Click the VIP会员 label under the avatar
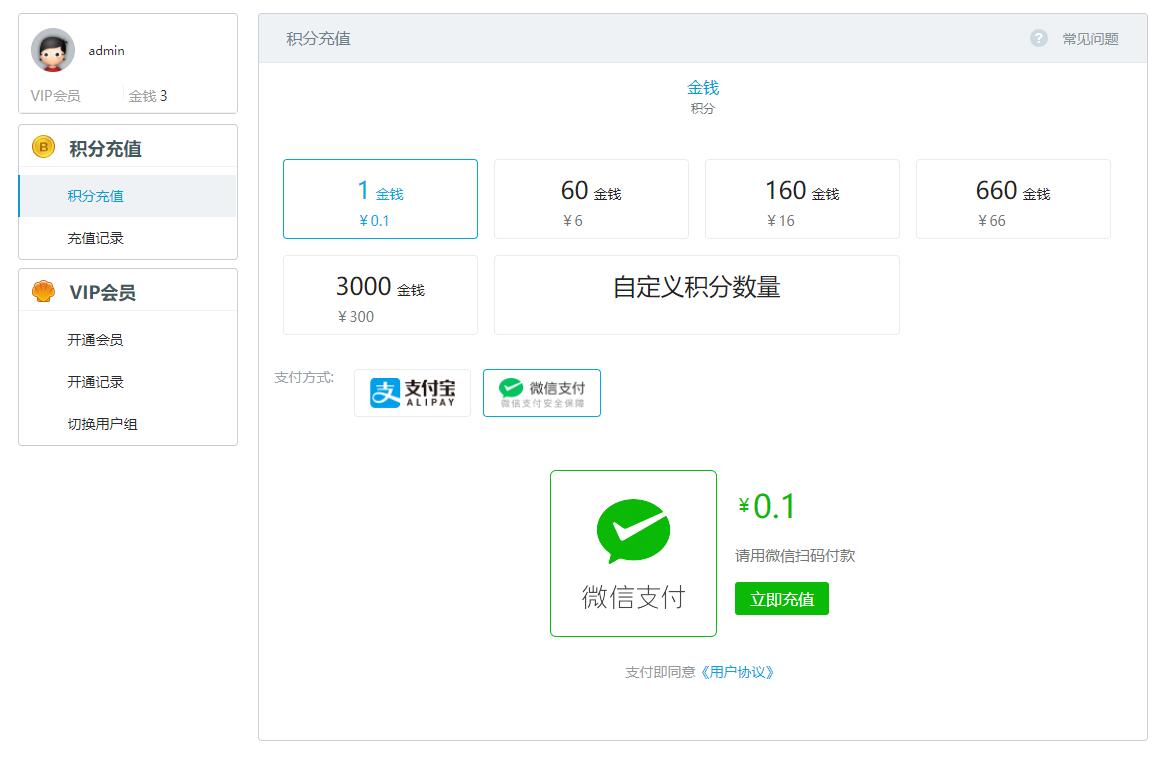Viewport: 1169px width, 758px height. [55, 96]
